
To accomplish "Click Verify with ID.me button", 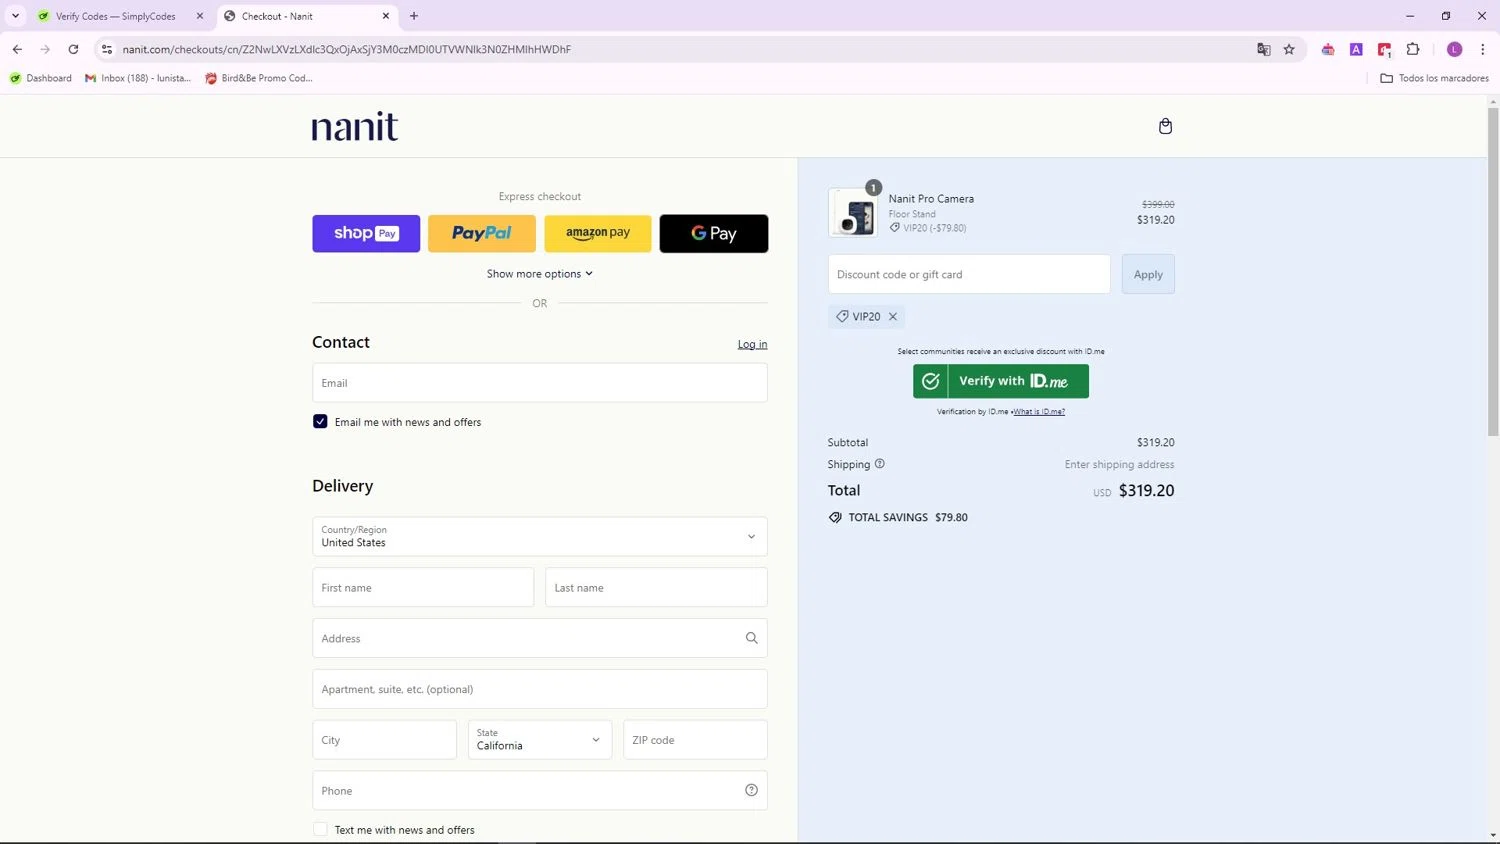I will click(1001, 381).
